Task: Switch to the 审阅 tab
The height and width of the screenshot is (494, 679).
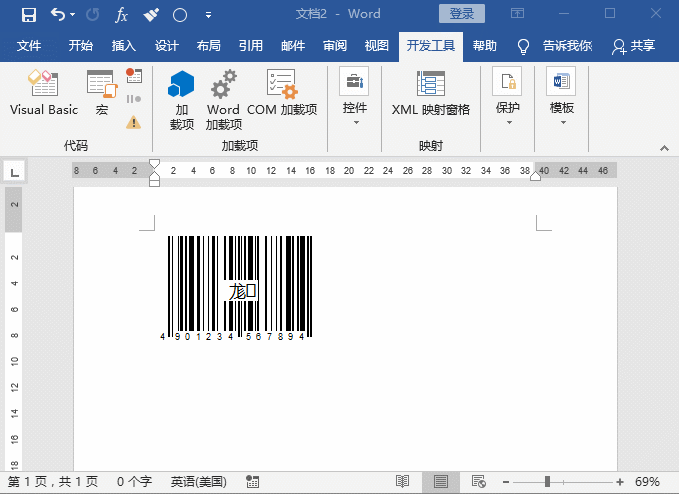Action: (335, 45)
